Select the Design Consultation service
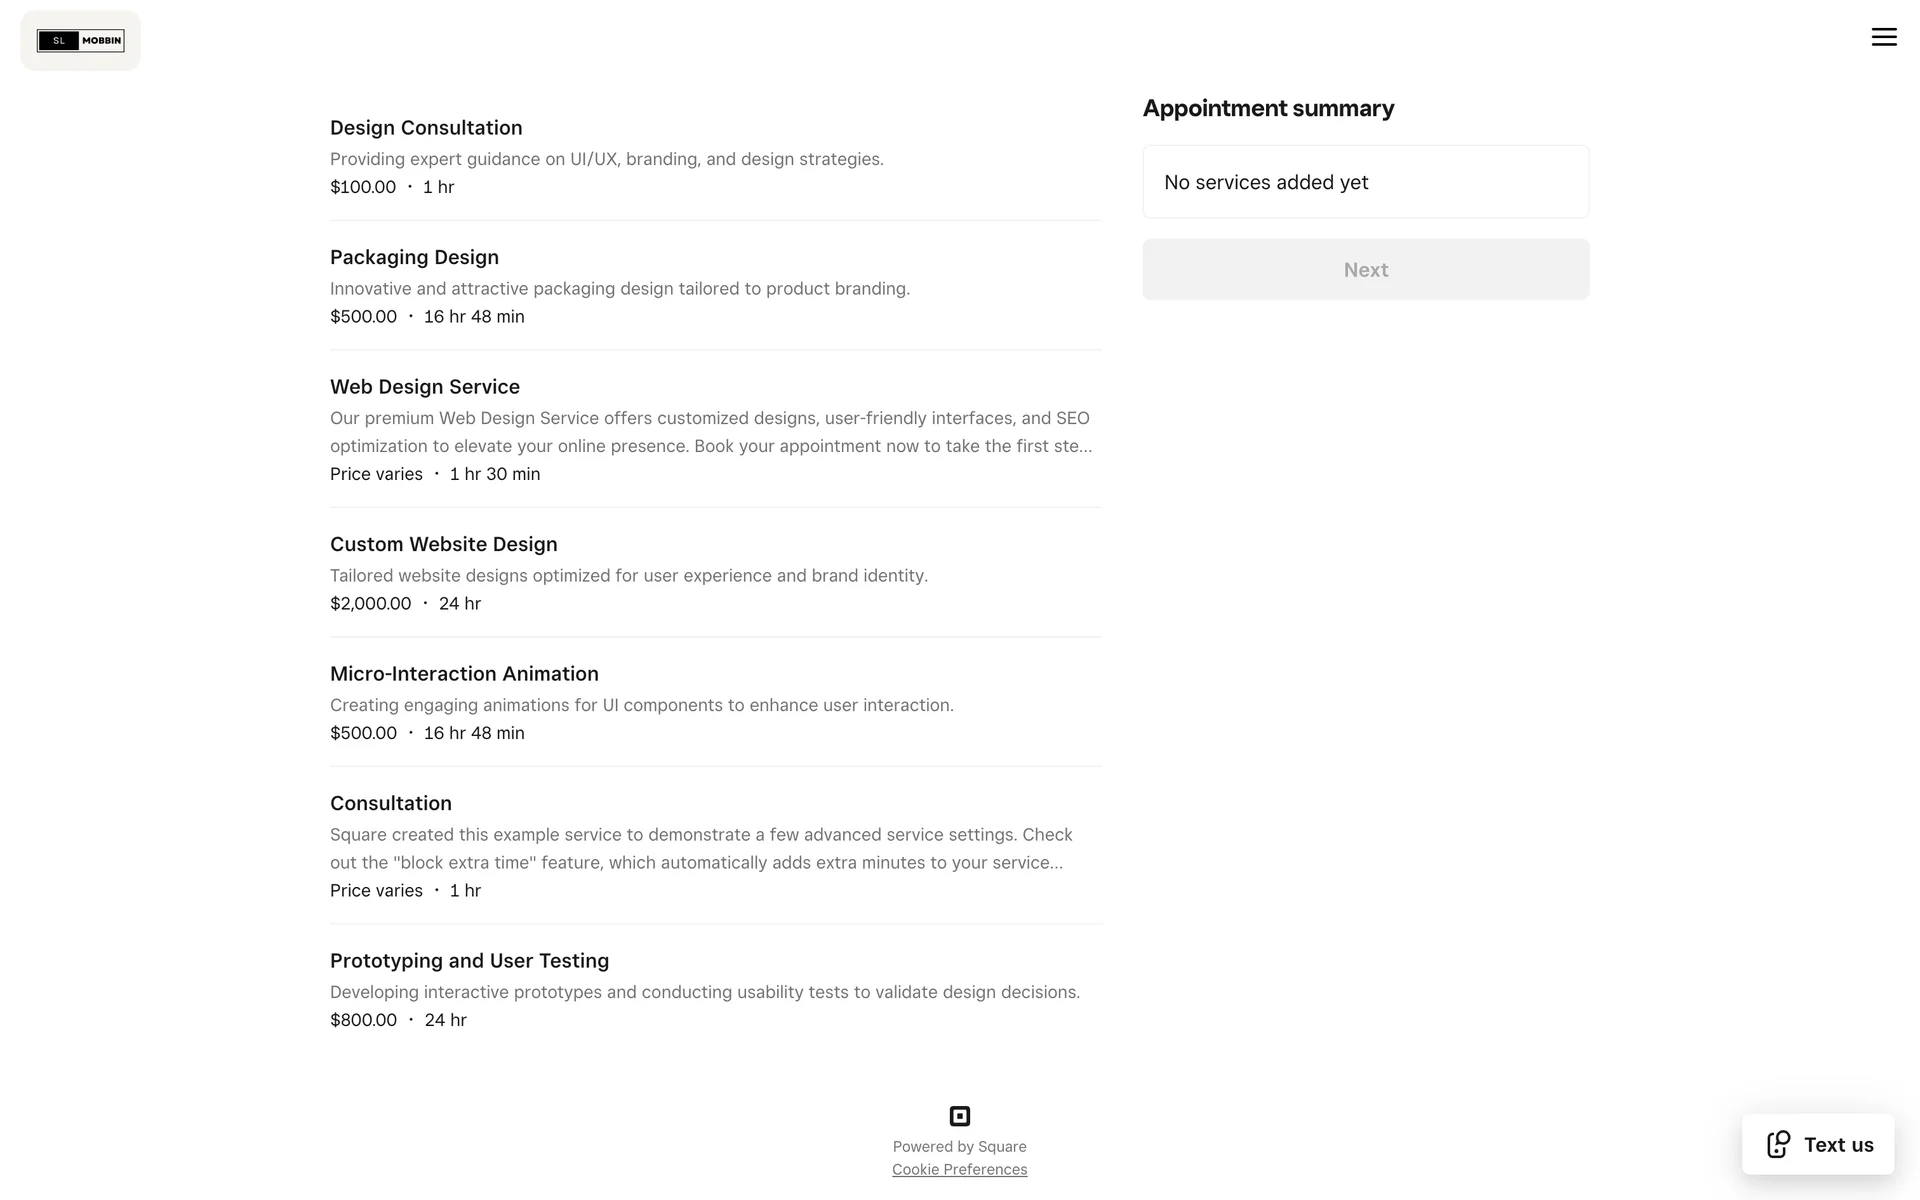 pos(426,128)
